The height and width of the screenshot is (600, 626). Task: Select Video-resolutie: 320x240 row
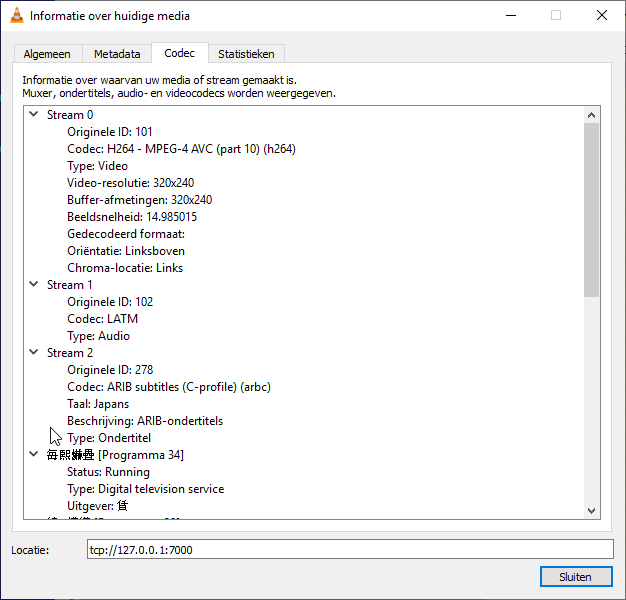130,183
